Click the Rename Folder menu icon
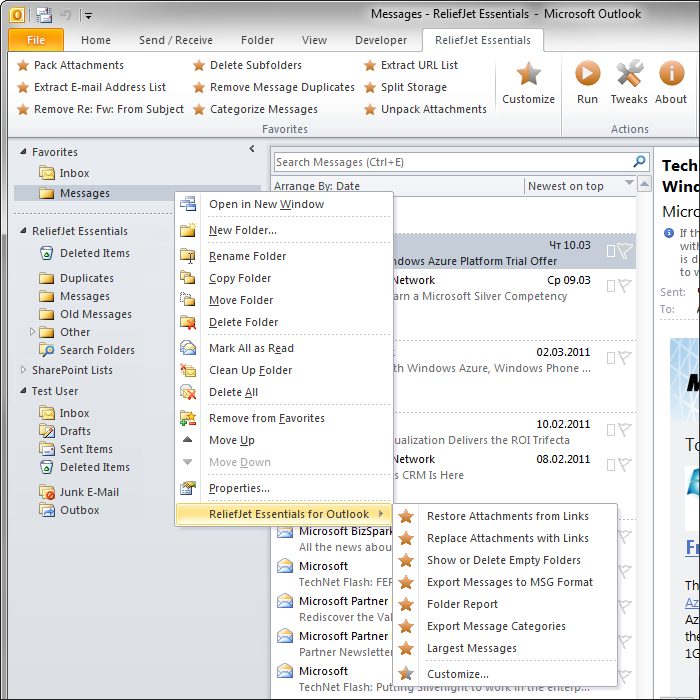Viewport: 700px width, 700px height. 188,256
